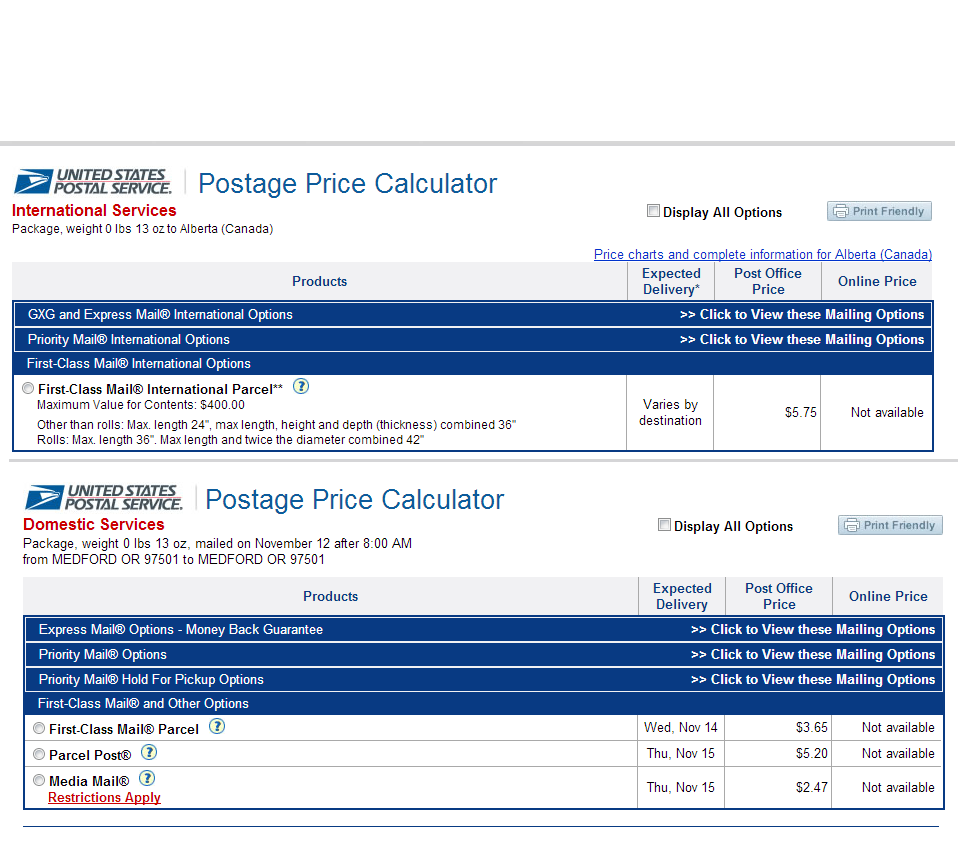Open help icon for First-Class Mail Parcel
Viewport: 958px width, 866px height.
pos(217,726)
